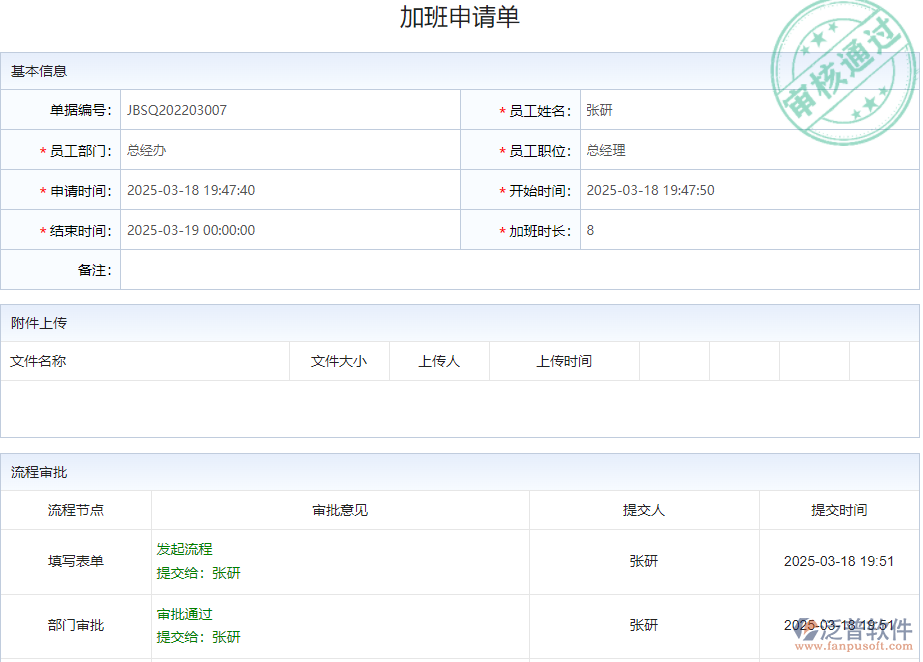Click the 员工姓名 input field

(748, 110)
